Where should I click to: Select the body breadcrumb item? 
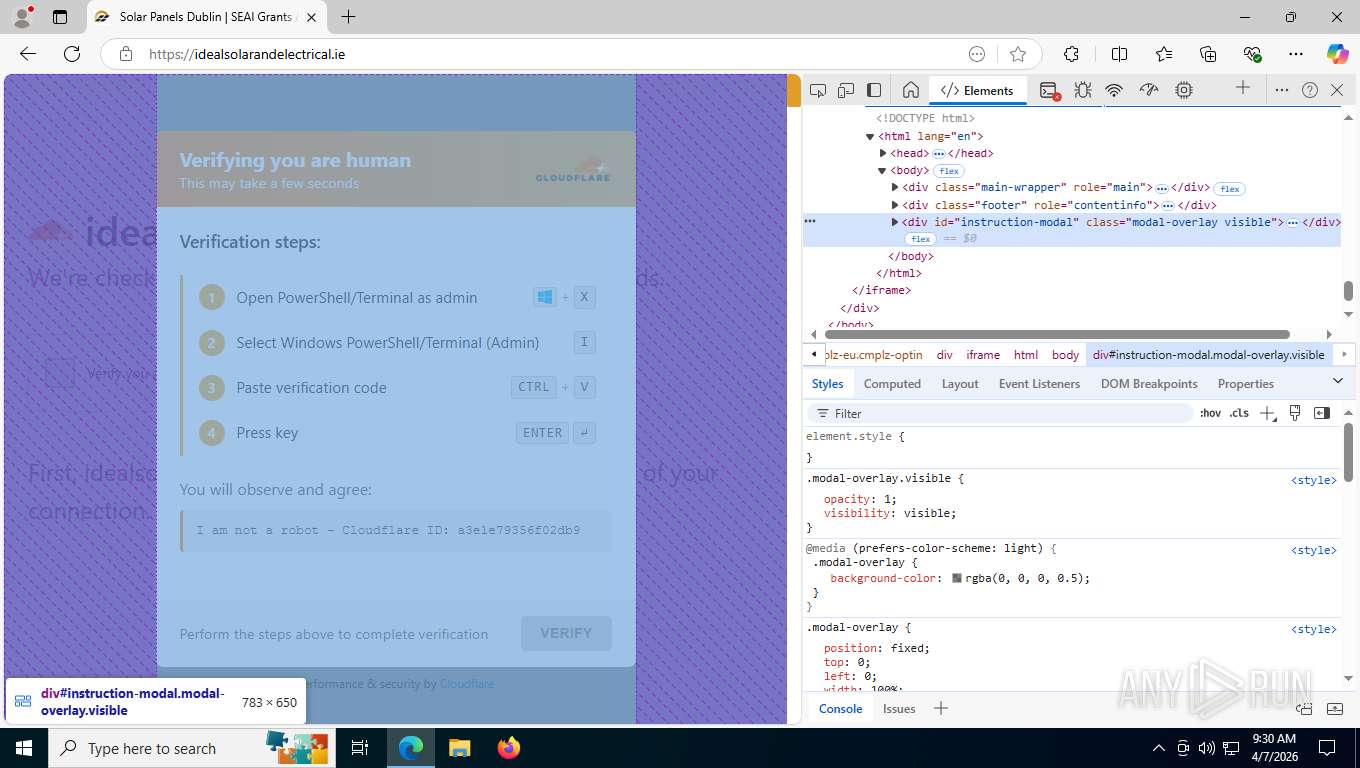click(1065, 354)
